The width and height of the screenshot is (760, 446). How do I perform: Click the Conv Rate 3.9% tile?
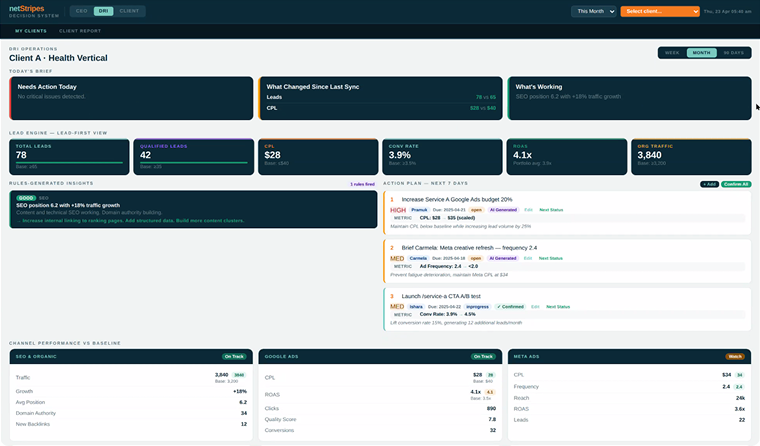pos(442,157)
